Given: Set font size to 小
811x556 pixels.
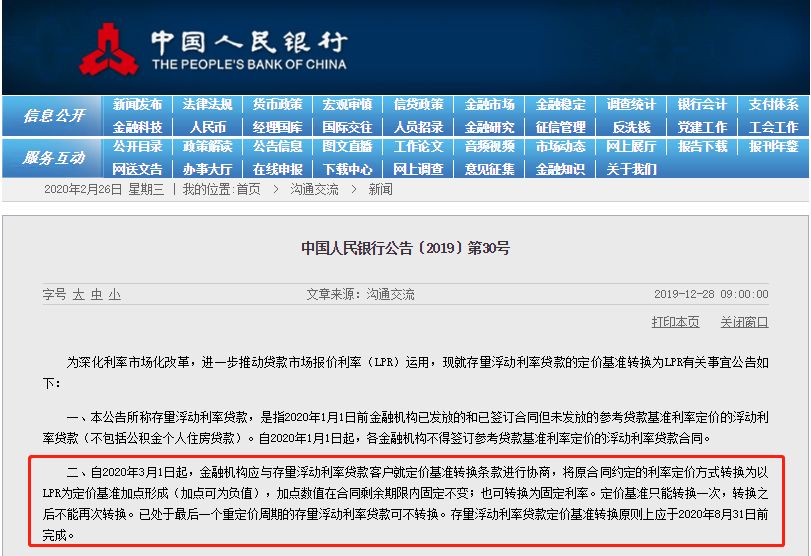Looking at the screenshot, I should (115, 295).
